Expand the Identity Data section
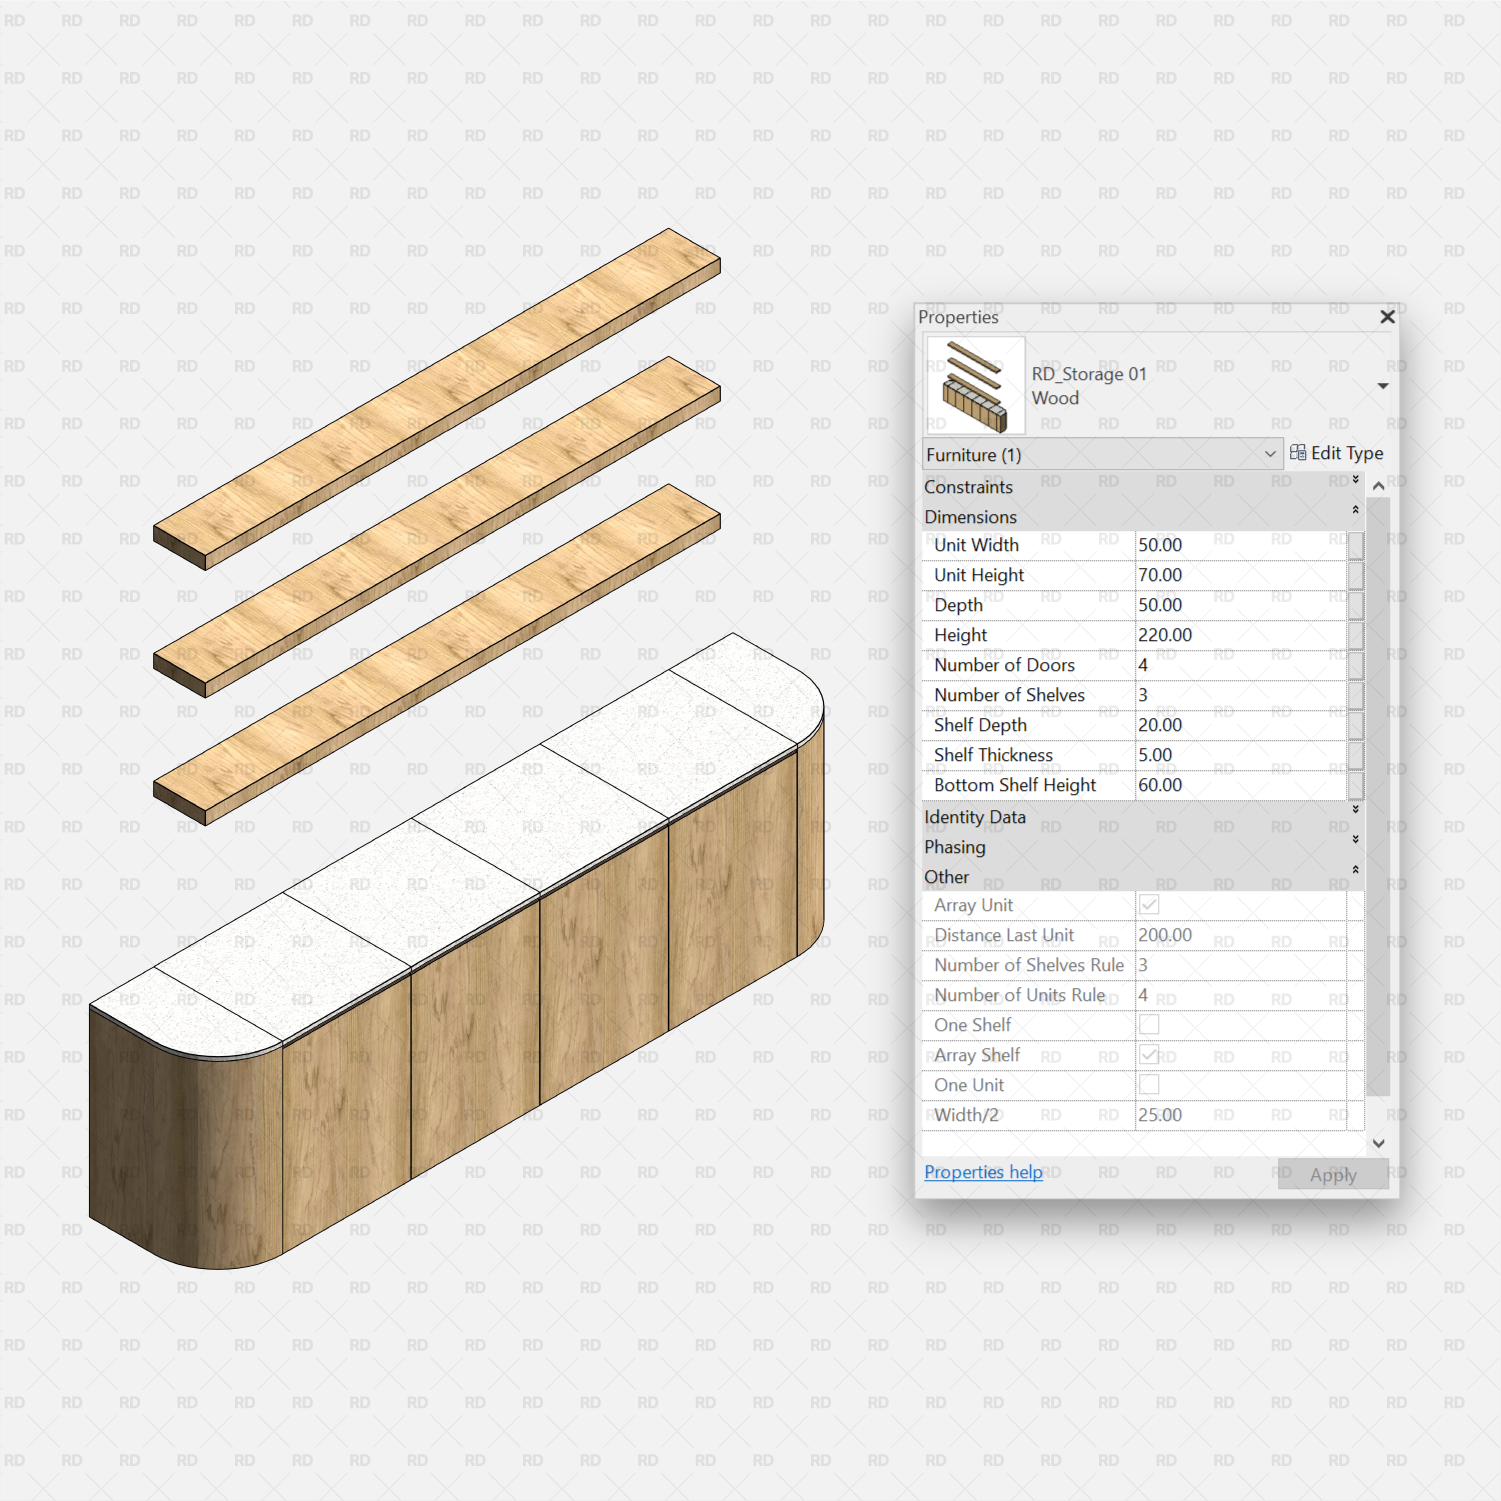1501x1501 pixels. (x=1356, y=810)
